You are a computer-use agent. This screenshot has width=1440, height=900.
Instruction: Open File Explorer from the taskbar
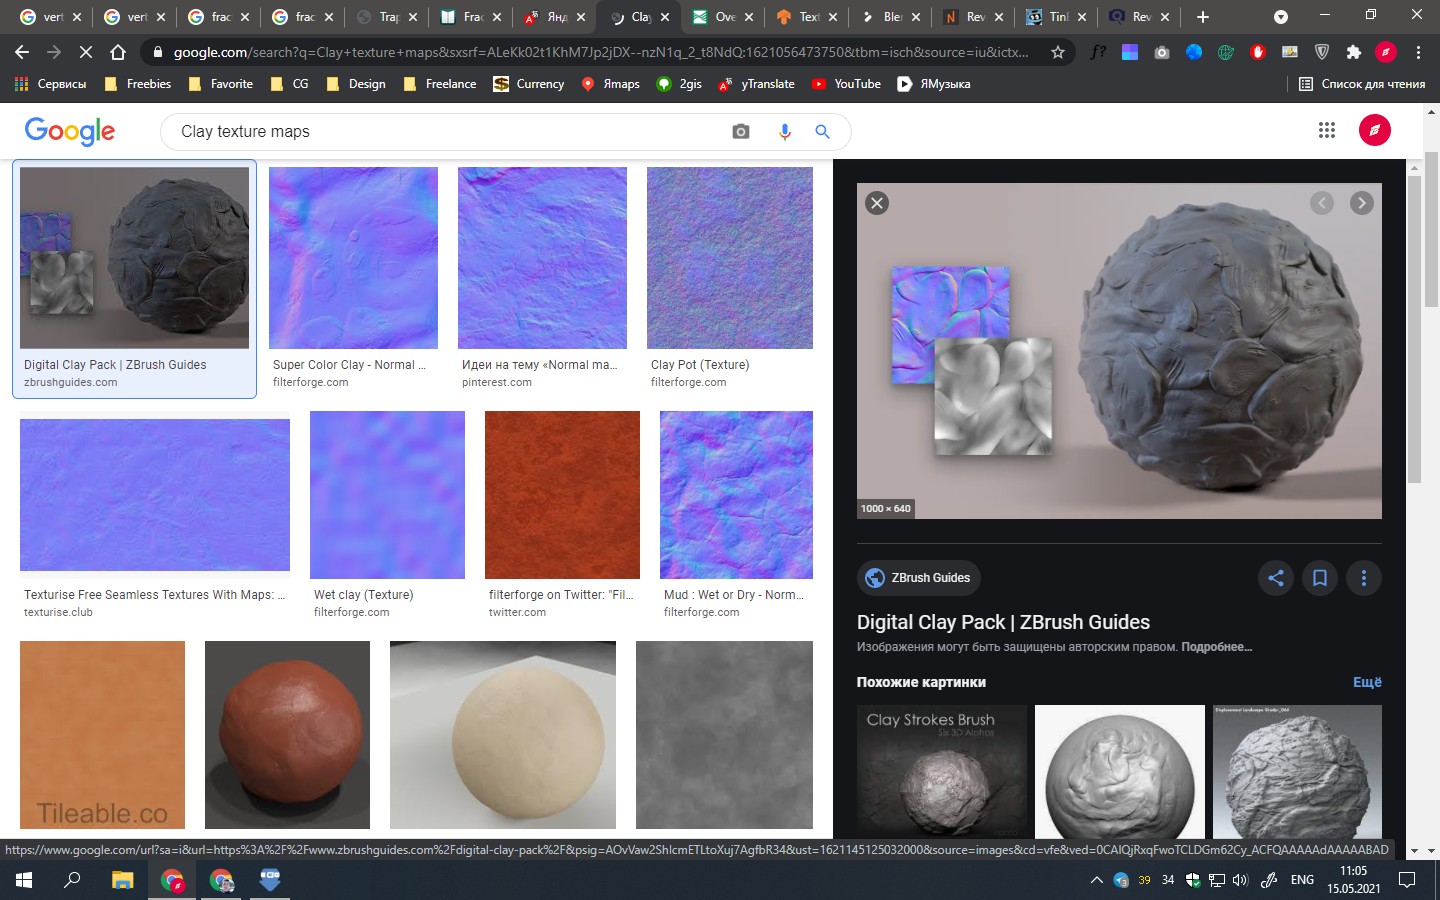tap(122, 880)
